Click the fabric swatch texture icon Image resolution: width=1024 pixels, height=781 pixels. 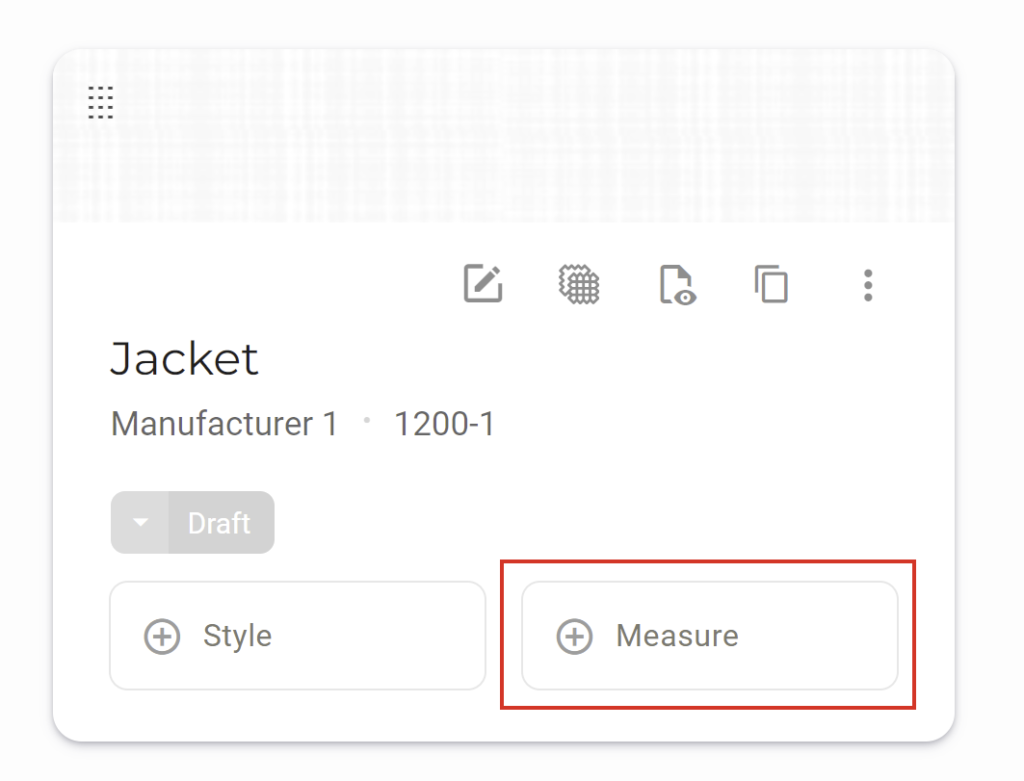pyautogui.click(x=578, y=284)
